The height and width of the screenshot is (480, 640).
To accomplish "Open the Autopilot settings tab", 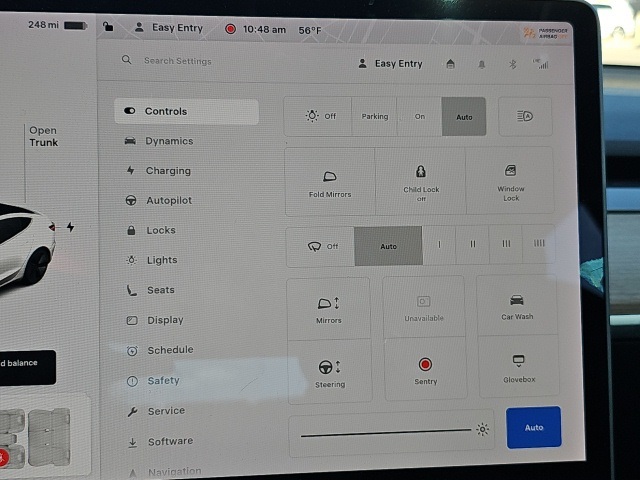I will [158, 200].
